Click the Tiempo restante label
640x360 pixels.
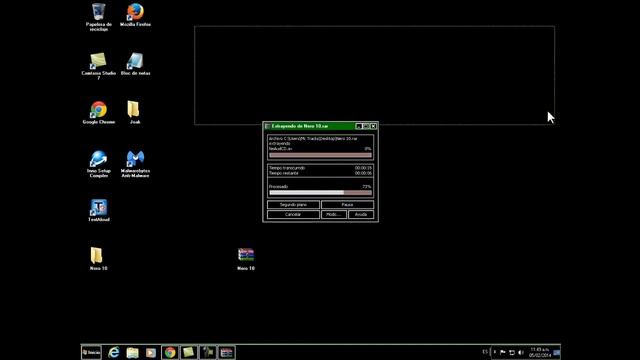tap(284, 173)
